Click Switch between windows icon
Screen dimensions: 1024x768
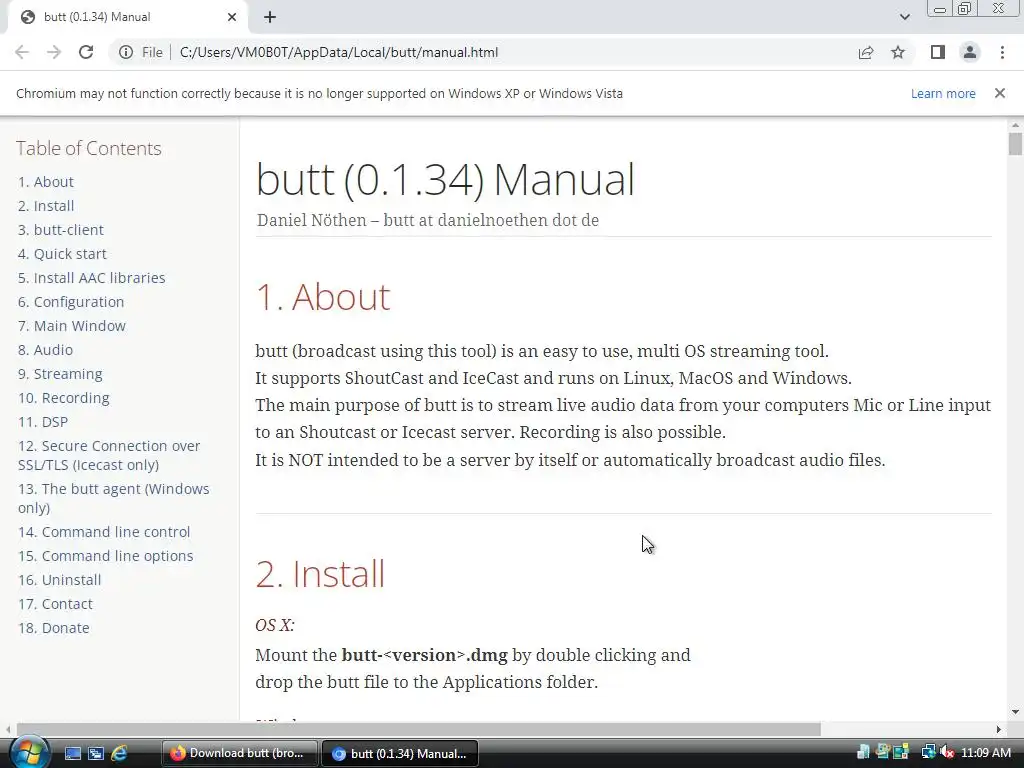point(96,754)
